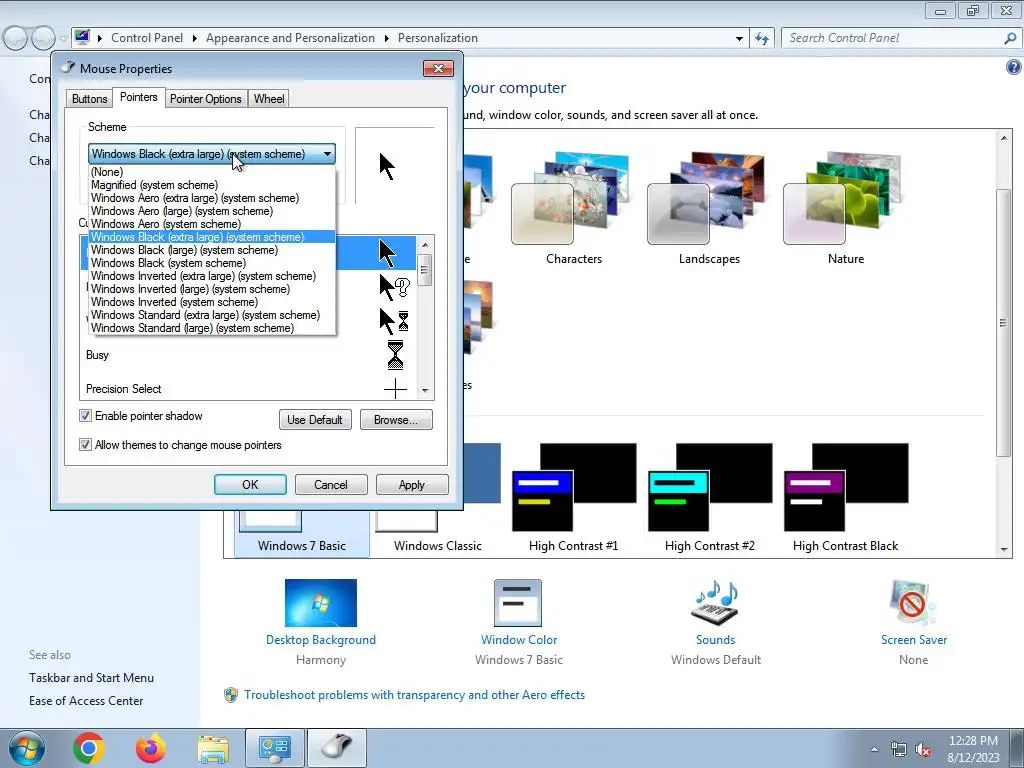
Task: Open Troubleshoot problems with transparency link
Action: tap(414, 695)
